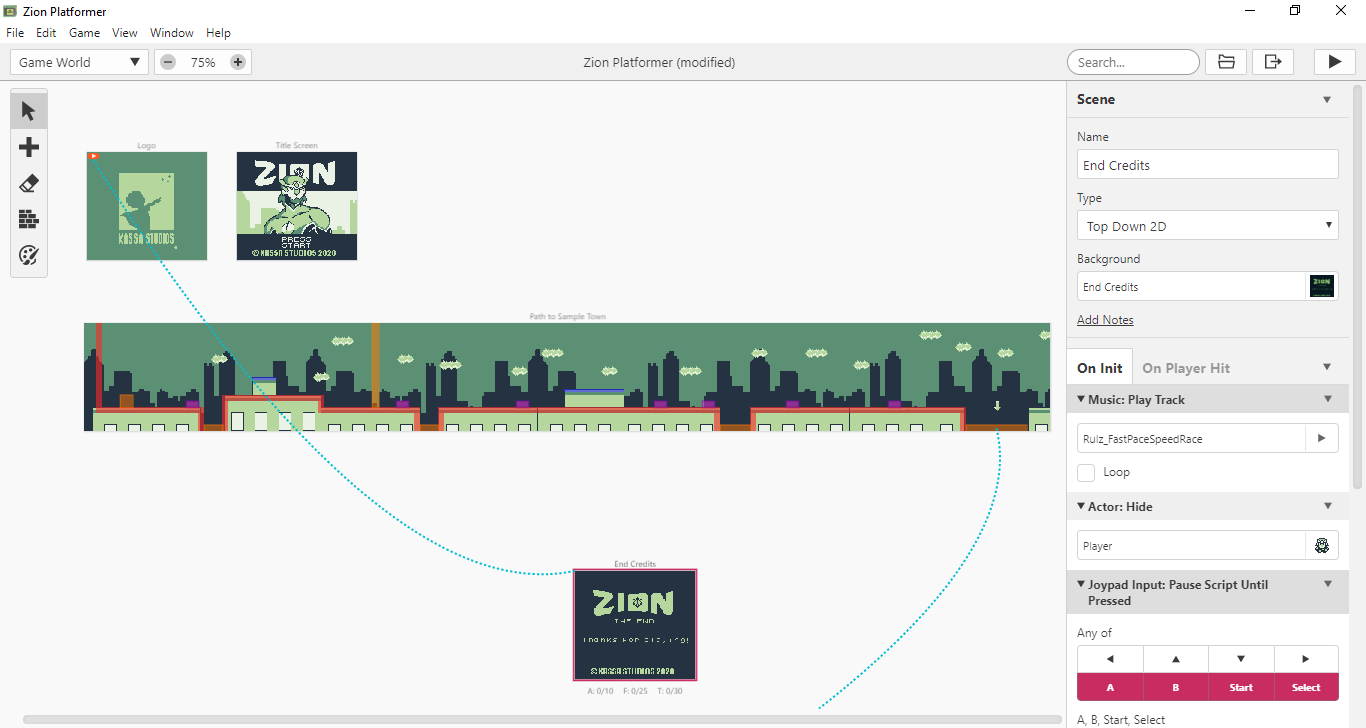Switch to the On Init tab
Screen dimensions: 1366x728
pos(1100,368)
